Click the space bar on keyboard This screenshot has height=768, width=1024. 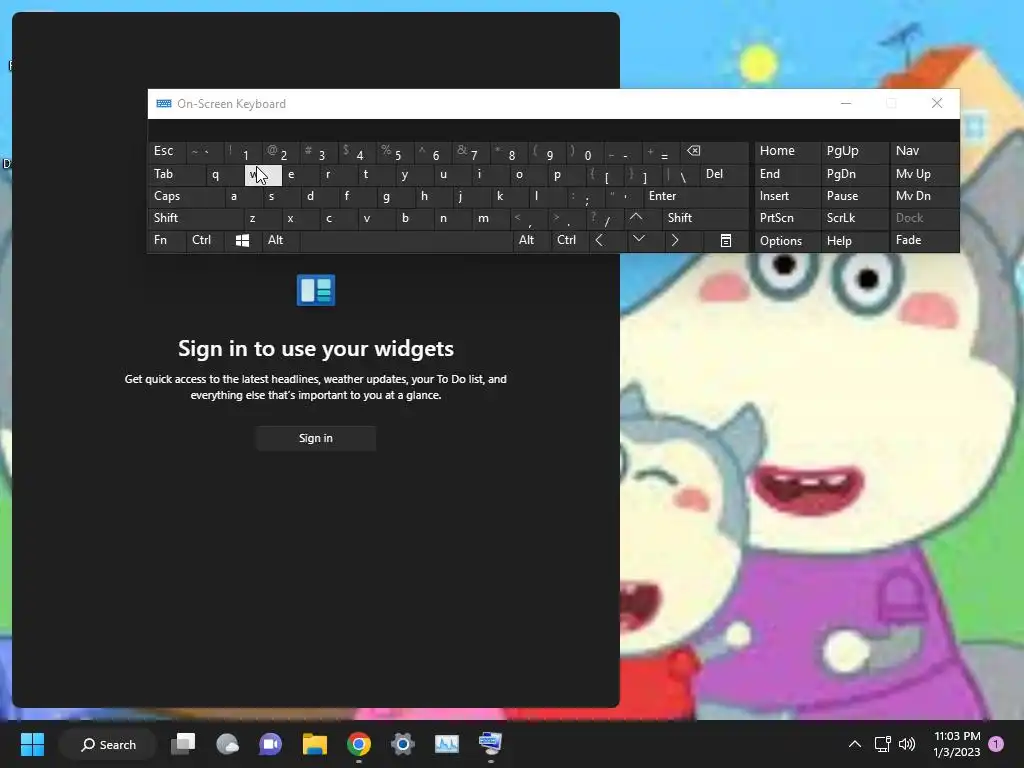pyautogui.click(x=406, y=240)
